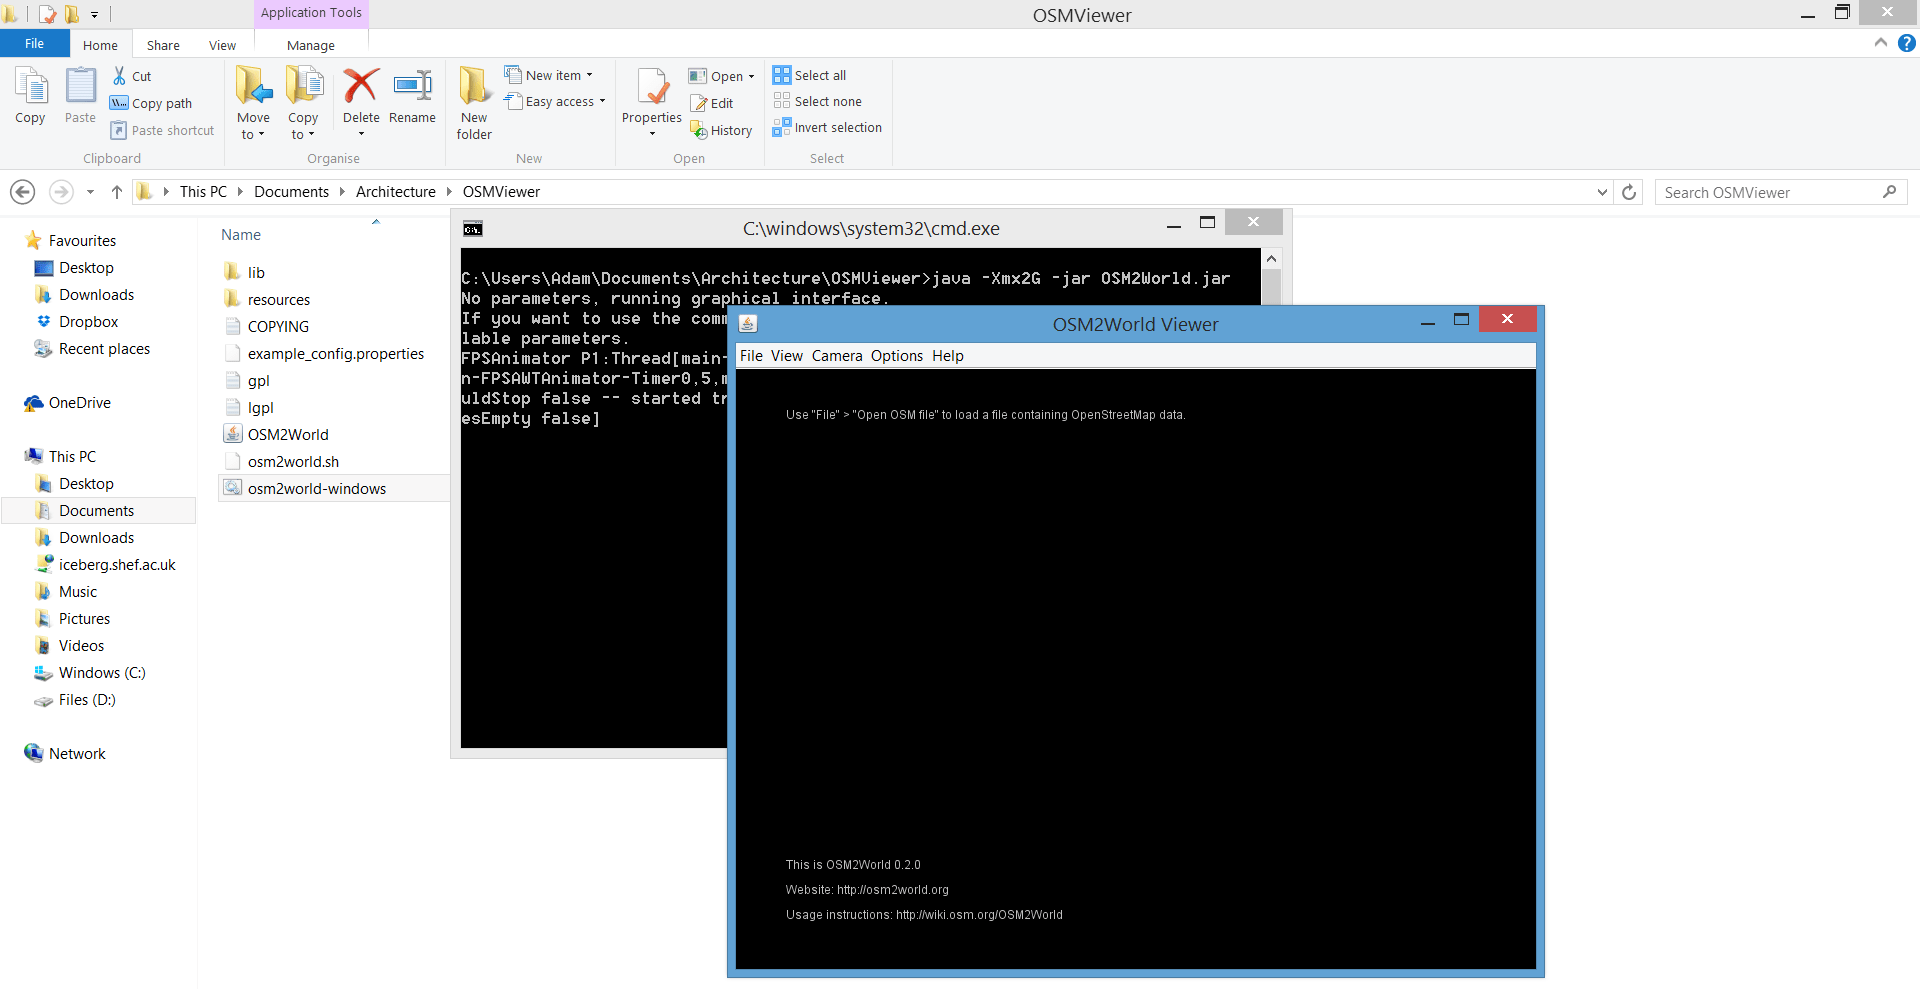Click Select none in ribbon
Viewport: 1920px width, 989px height.
coord(818,101)
